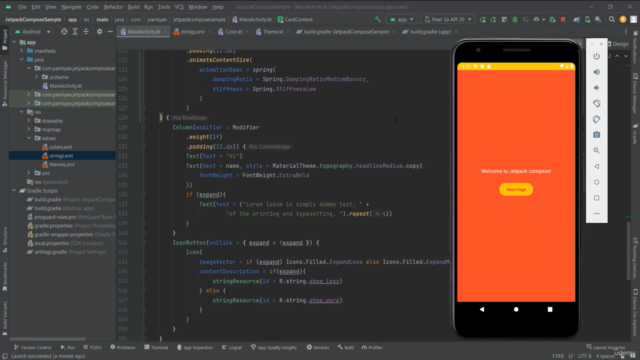Screen dimensions: 640x360
Task: Click emulator volume up icon
Action: pyautogui.click(x=596, y=72)
